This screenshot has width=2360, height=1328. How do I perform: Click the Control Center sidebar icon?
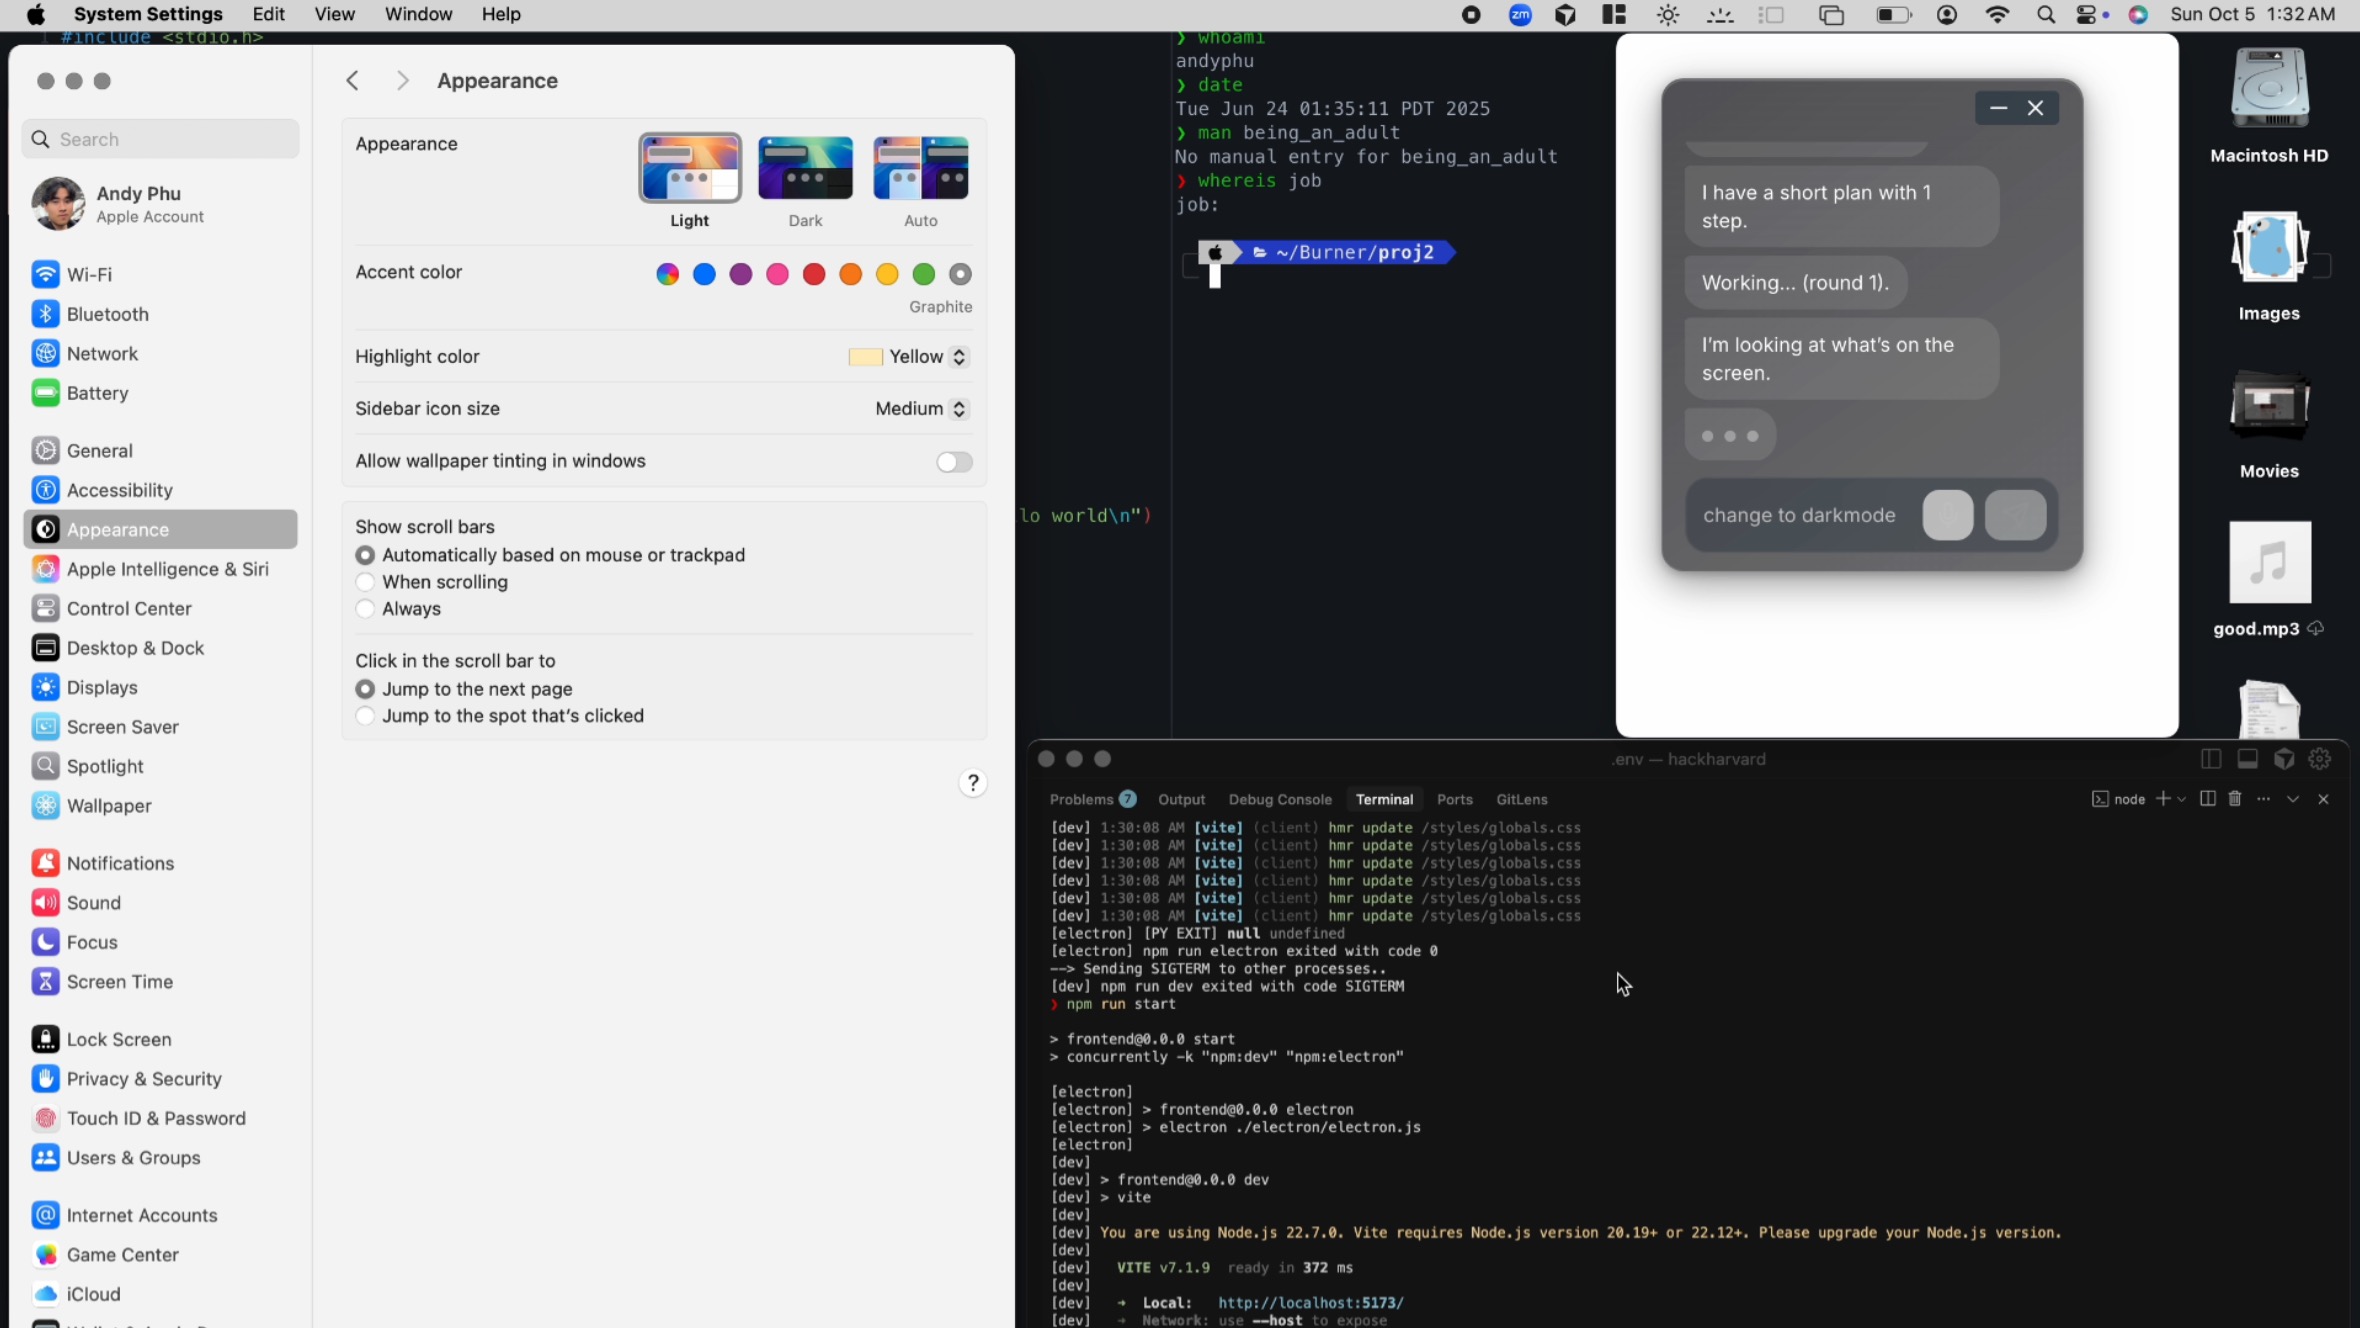point(45,608)
